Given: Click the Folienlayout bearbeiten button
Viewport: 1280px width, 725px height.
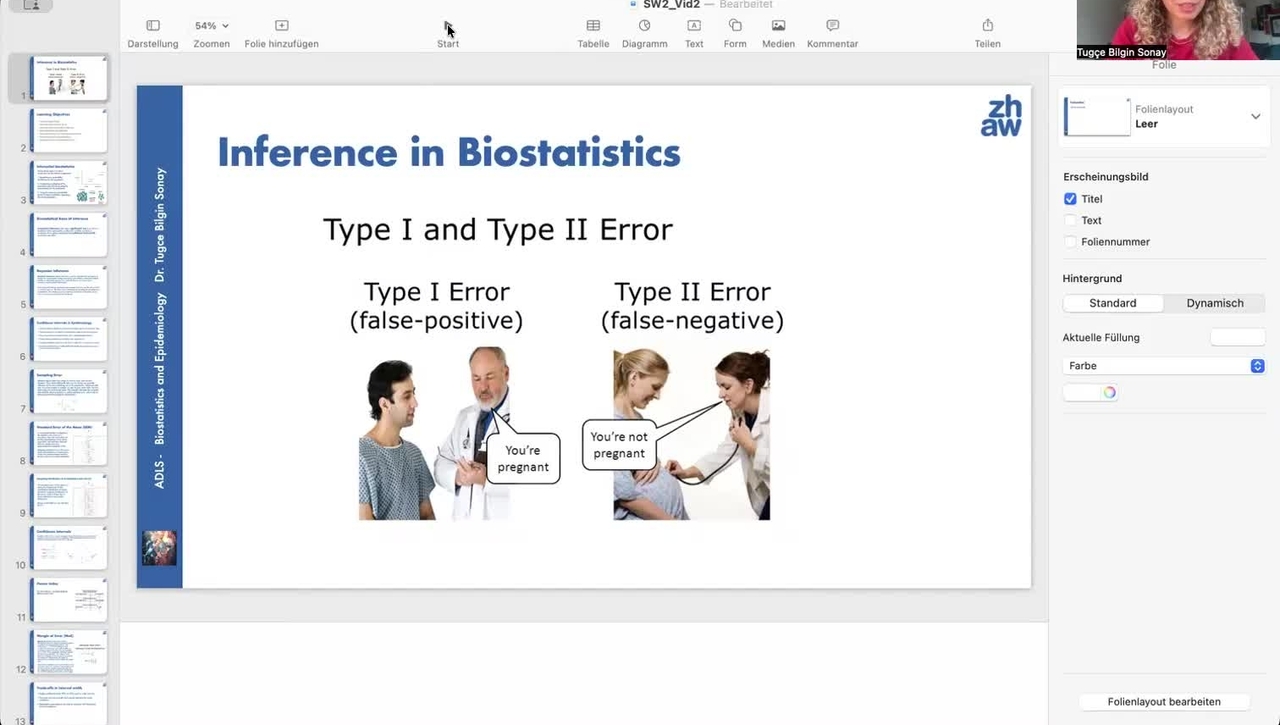Looking at the screenshot, I should 1163,702.
